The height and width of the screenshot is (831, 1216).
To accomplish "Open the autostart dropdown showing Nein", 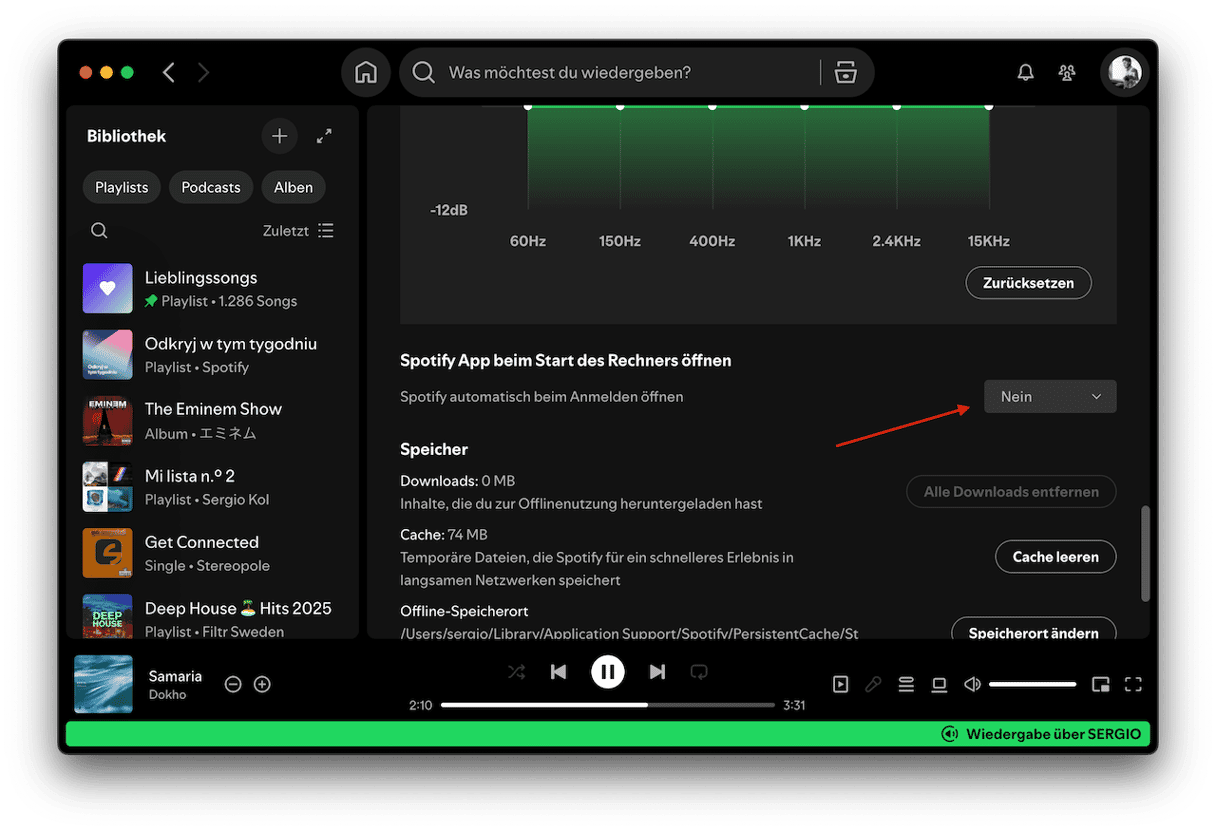I will (x=1050, y=397).
